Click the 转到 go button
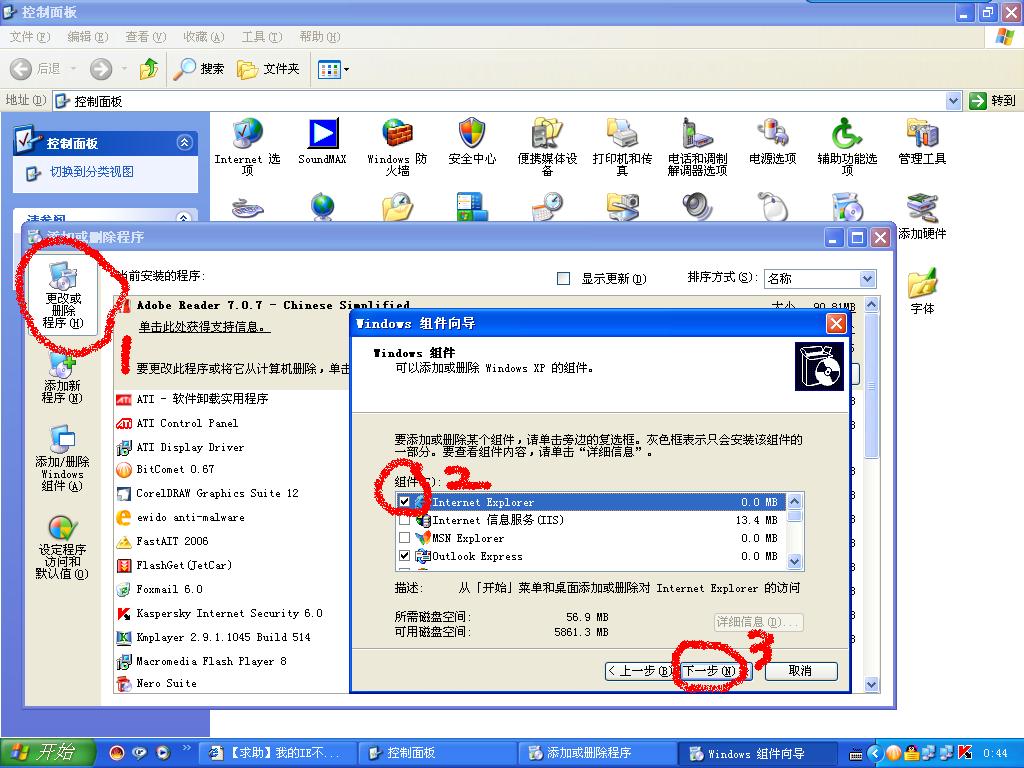The height and width of the screenshot is (768, 1024). point(993,101)
